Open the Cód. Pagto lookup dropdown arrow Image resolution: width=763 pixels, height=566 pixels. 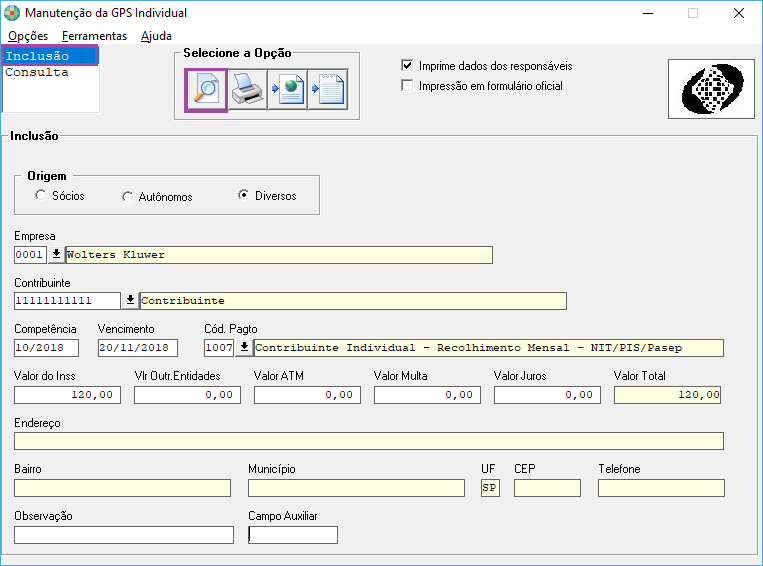(x=244, y=347)
